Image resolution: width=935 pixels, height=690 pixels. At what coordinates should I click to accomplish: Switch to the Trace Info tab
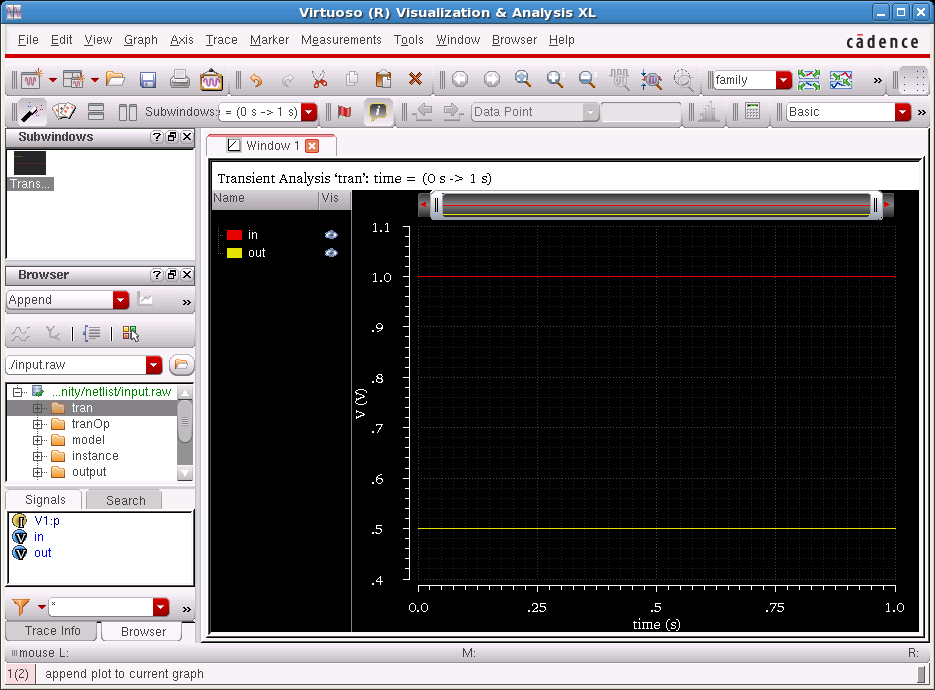(53, 631)
